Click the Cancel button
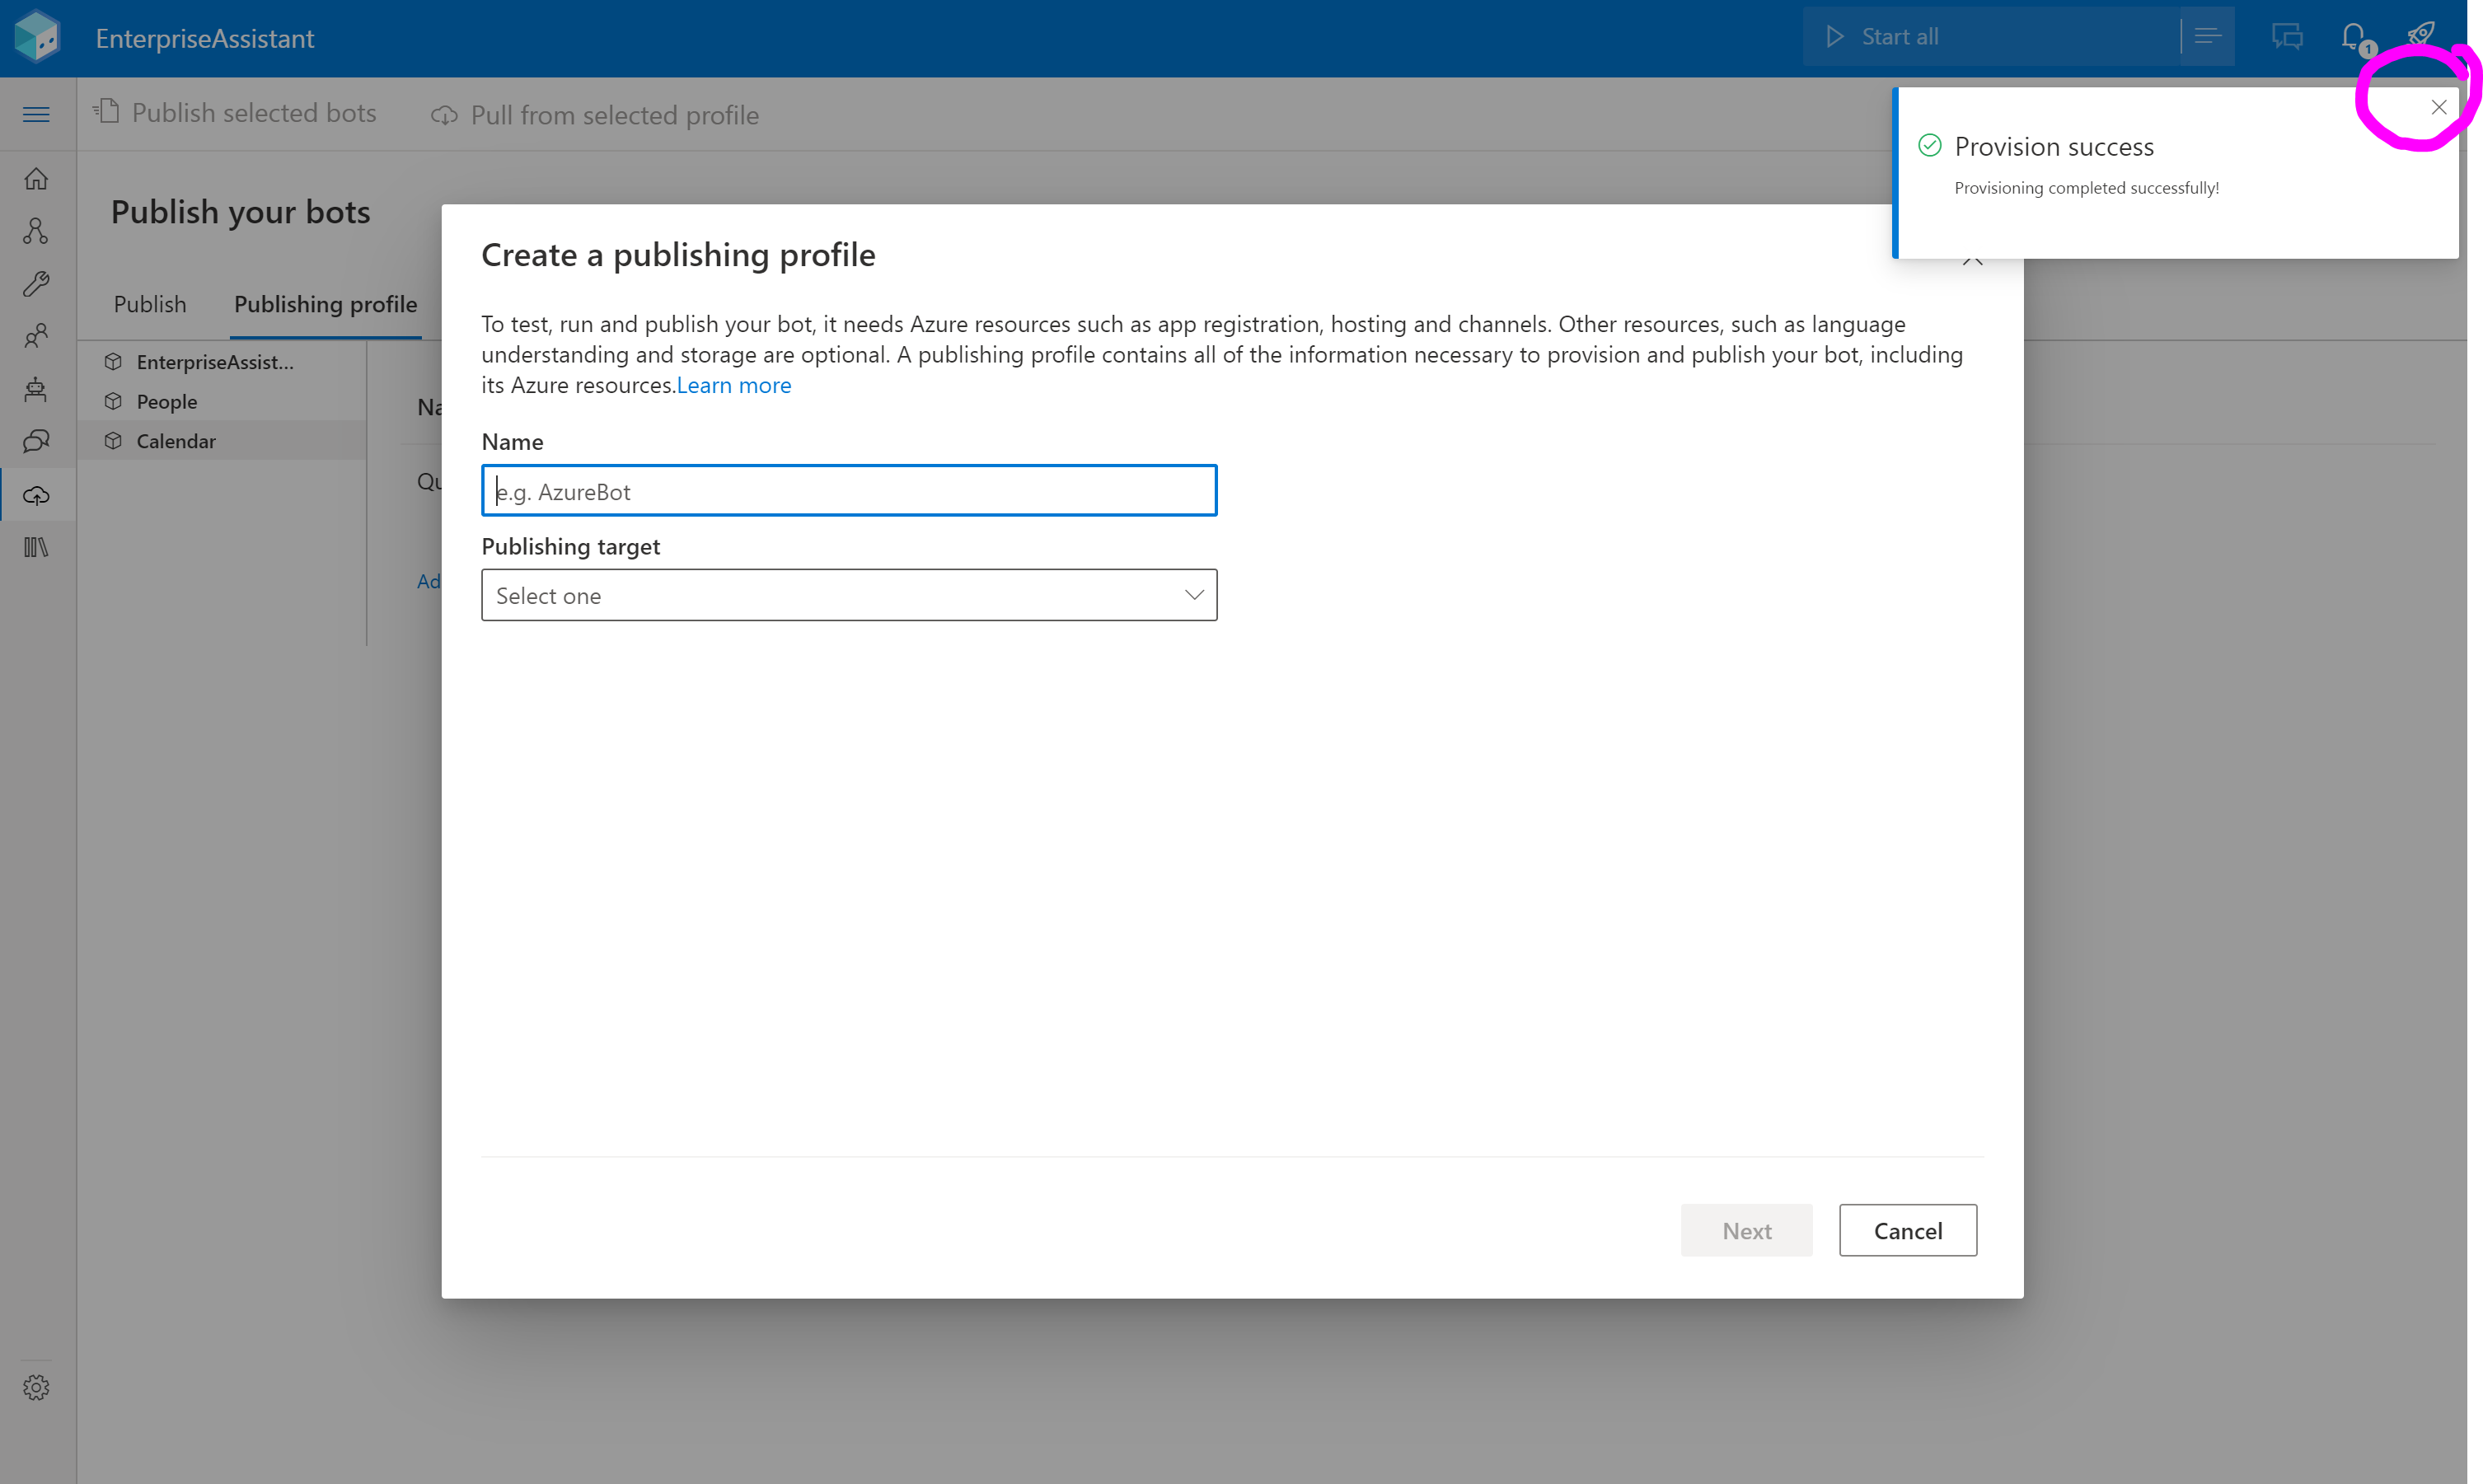This screenshot has width=2483, height=1484. [1907, 1230]
